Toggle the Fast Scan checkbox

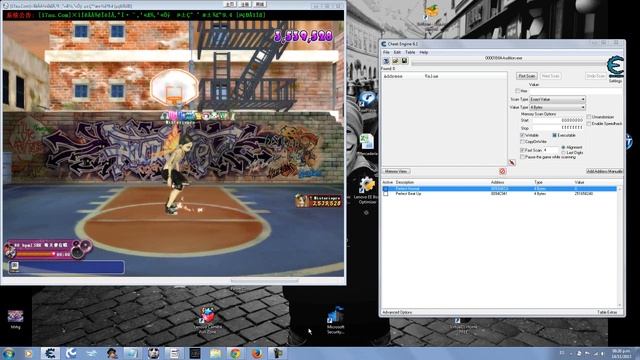[x=522, y=150]
